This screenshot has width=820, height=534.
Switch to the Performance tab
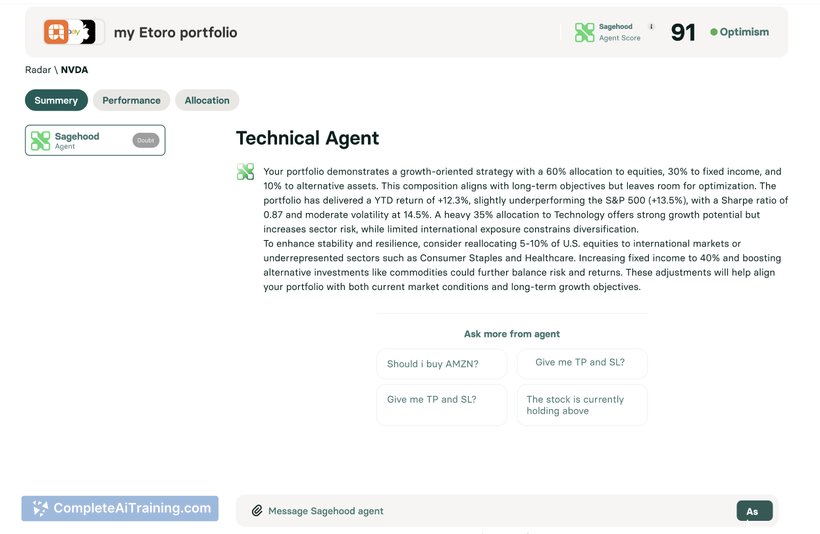(131, 100)
